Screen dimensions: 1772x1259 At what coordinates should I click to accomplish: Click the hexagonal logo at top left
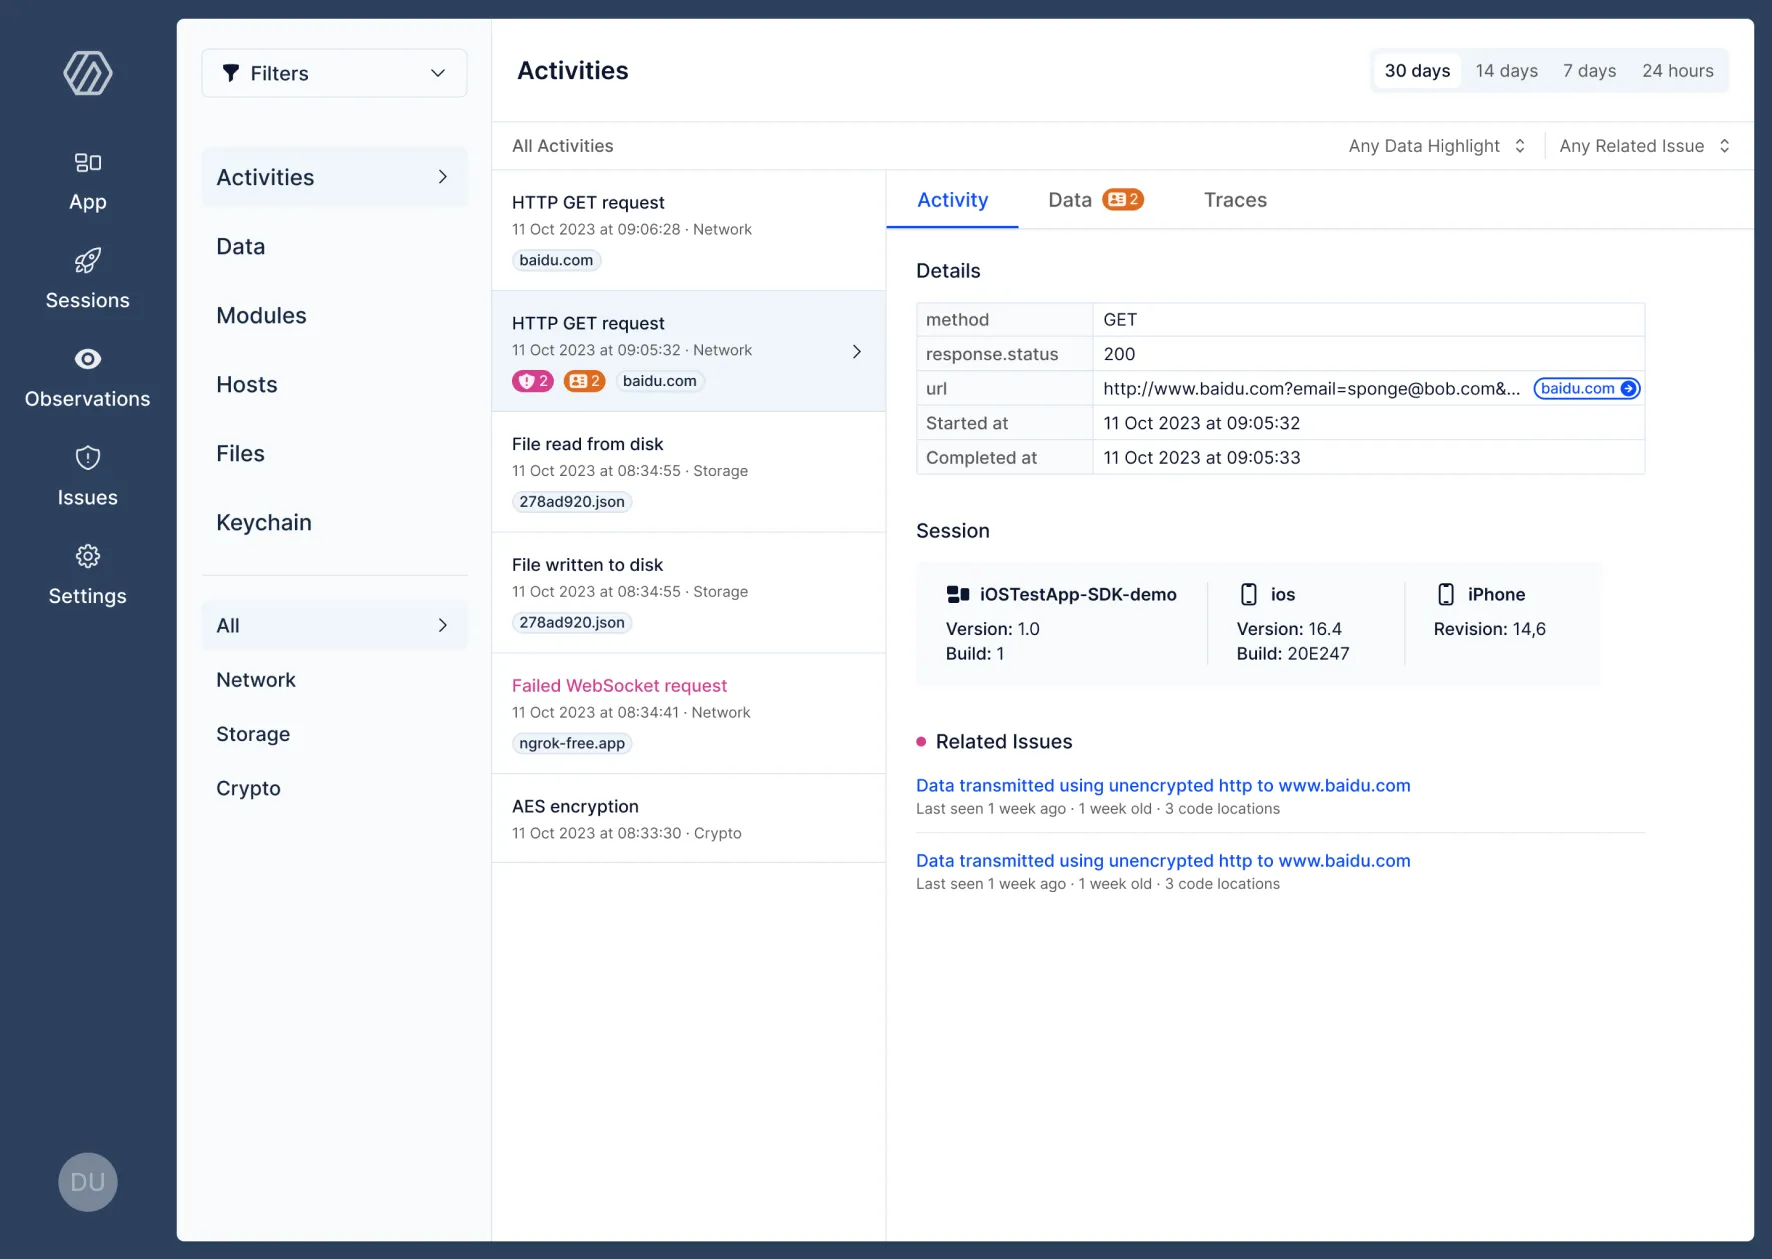tap(87, 73)
